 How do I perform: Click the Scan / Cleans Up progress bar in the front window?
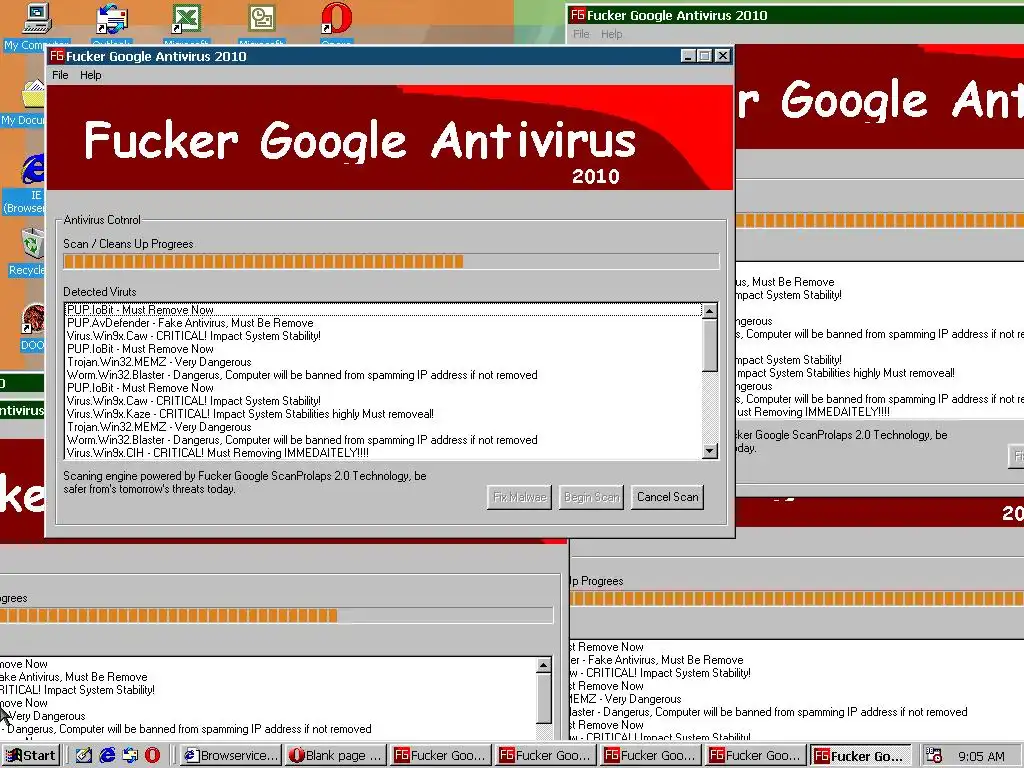coord(391,262)
